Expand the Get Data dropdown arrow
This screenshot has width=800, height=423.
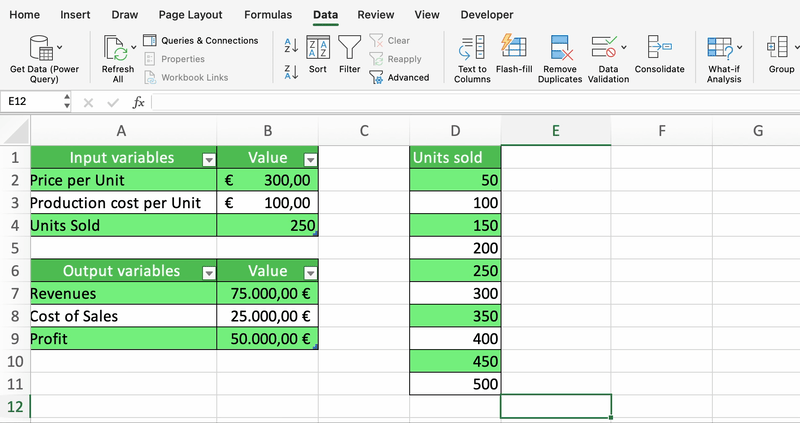tap(60, 47)
